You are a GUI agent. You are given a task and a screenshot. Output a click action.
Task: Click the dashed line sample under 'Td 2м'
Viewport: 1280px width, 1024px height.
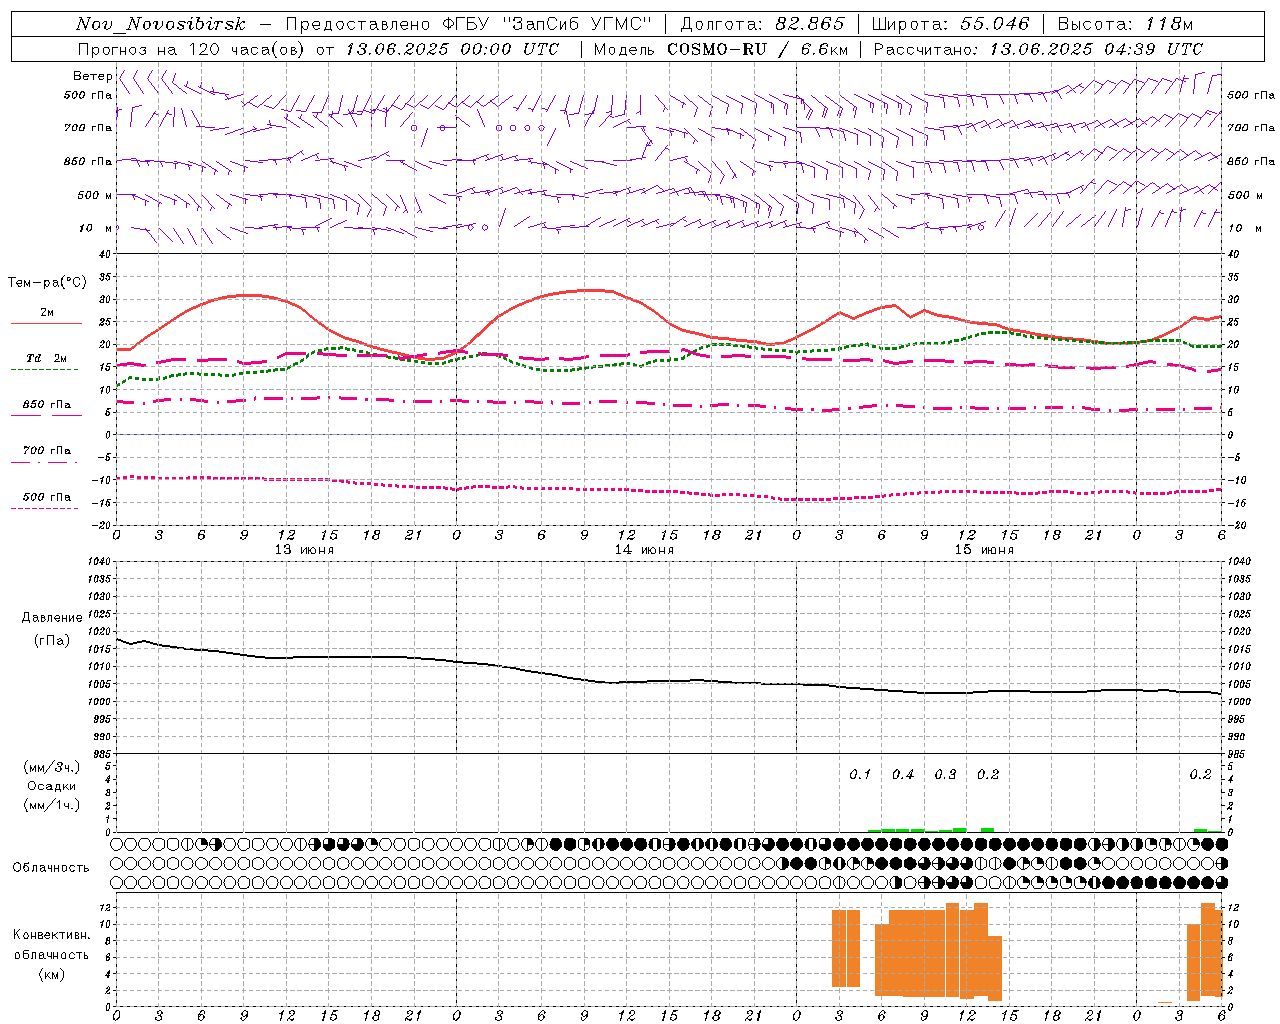coord(44,369)
